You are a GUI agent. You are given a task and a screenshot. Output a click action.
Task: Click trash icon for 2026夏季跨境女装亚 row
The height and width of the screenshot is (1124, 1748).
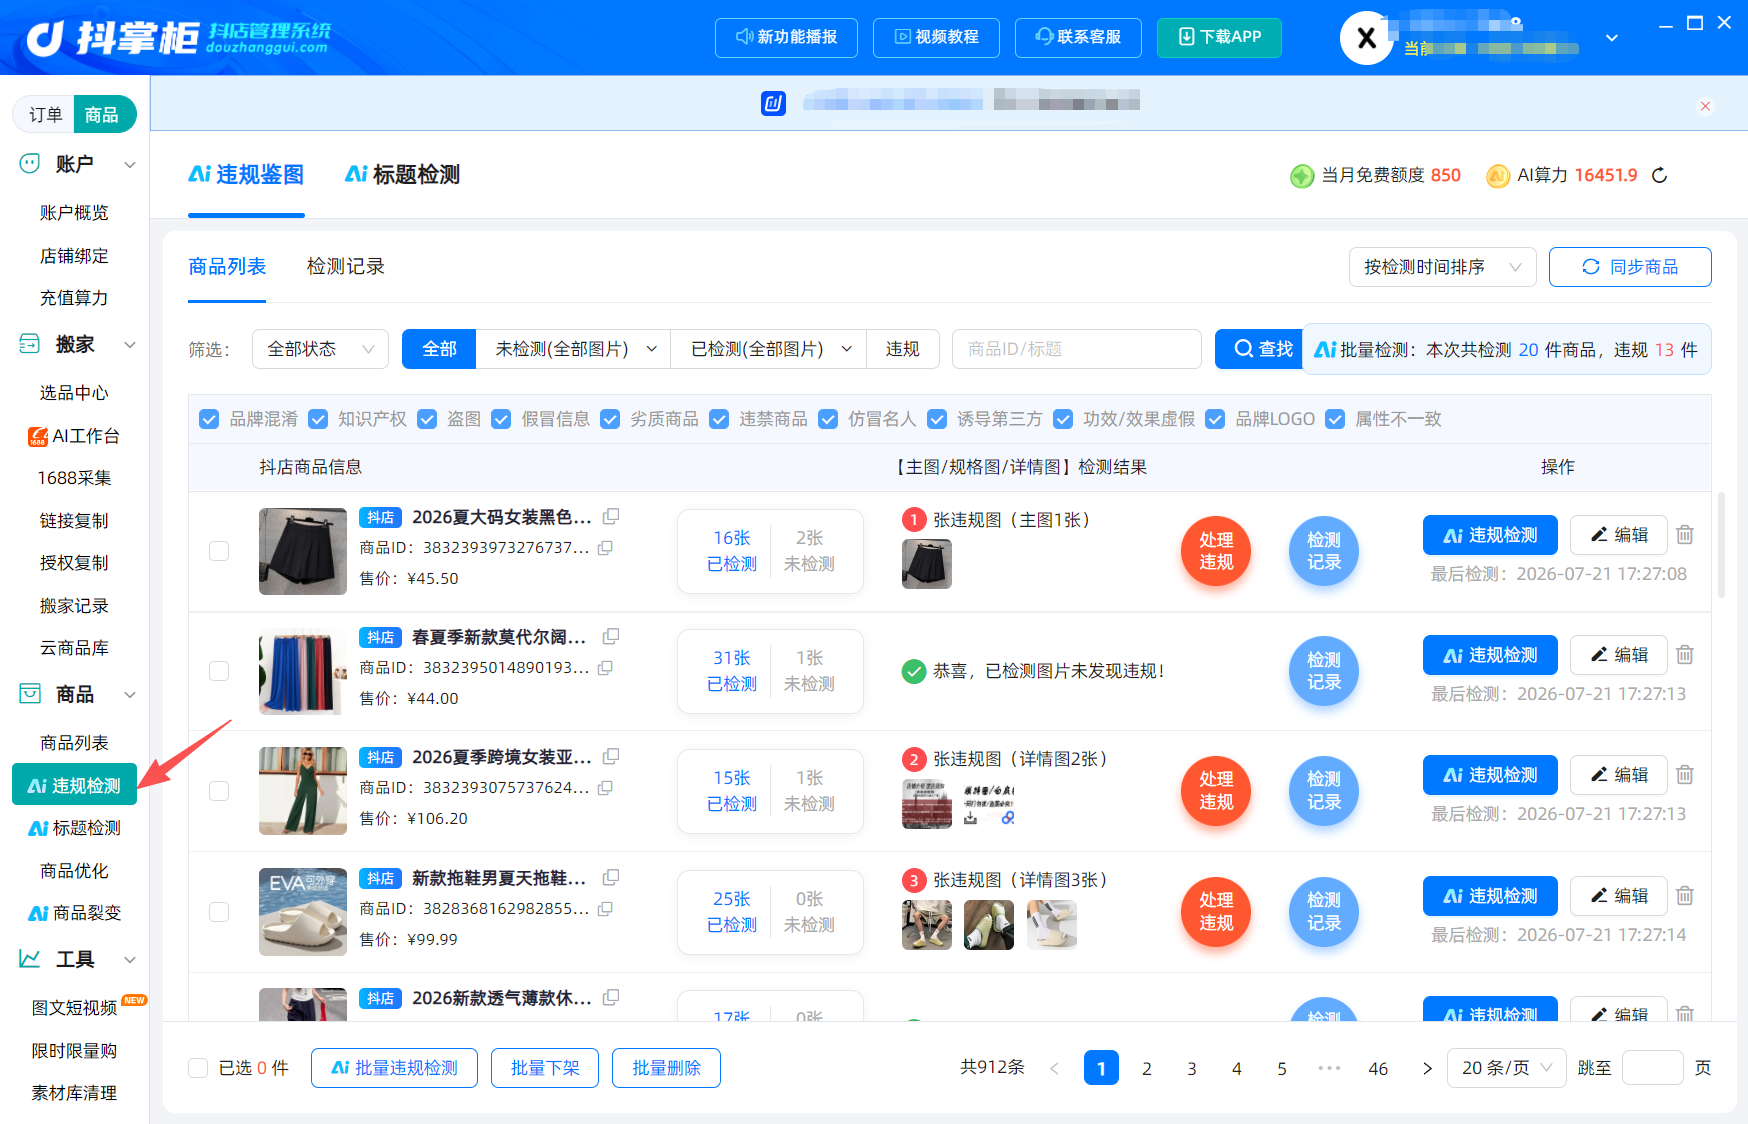(1685, 775)
